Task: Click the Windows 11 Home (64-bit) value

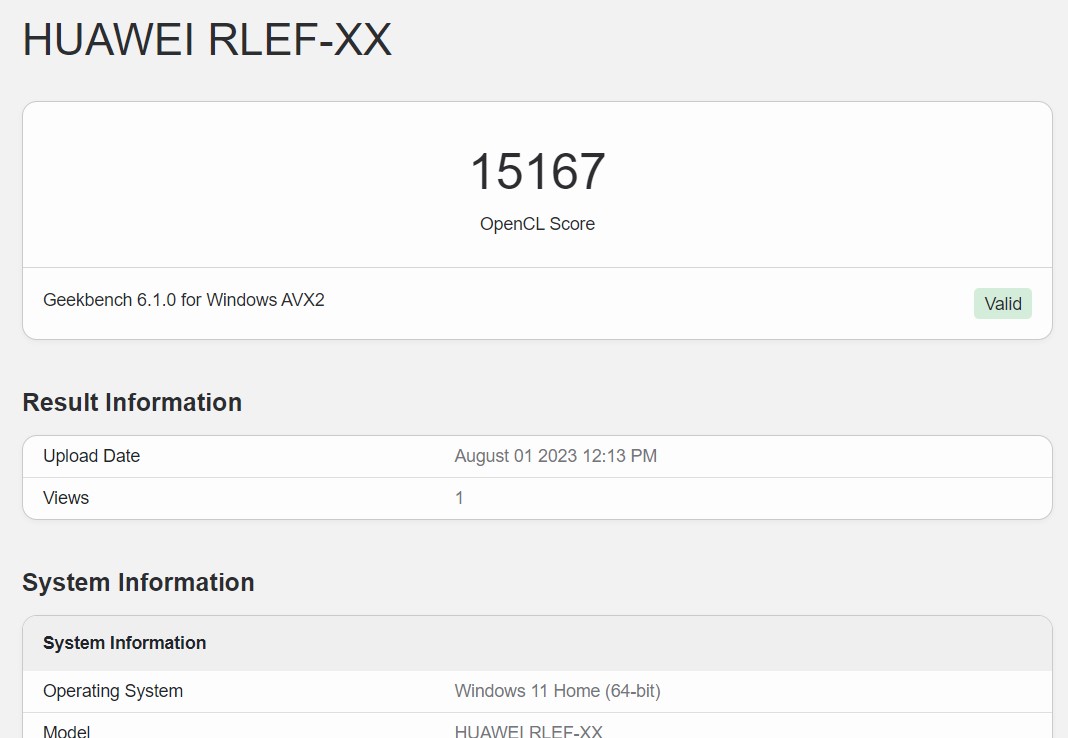Action: point(557,691)
